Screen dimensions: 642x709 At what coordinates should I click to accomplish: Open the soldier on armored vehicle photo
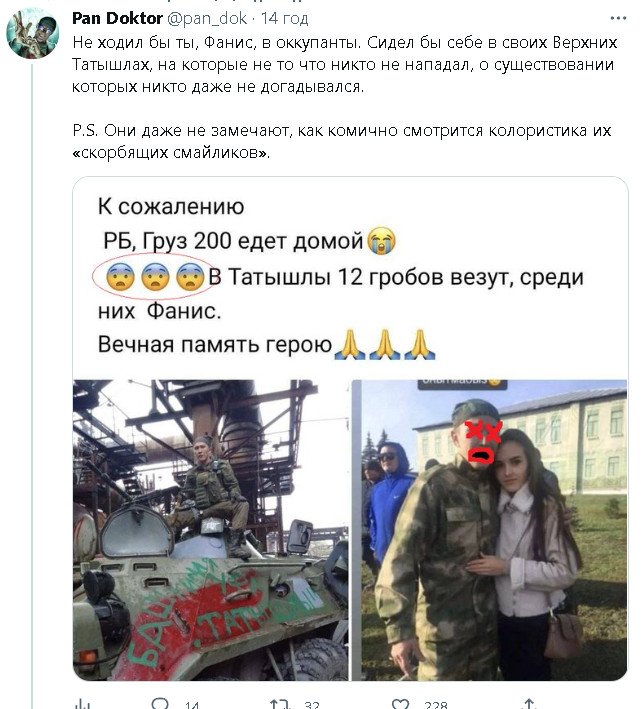tap(210, 530)
